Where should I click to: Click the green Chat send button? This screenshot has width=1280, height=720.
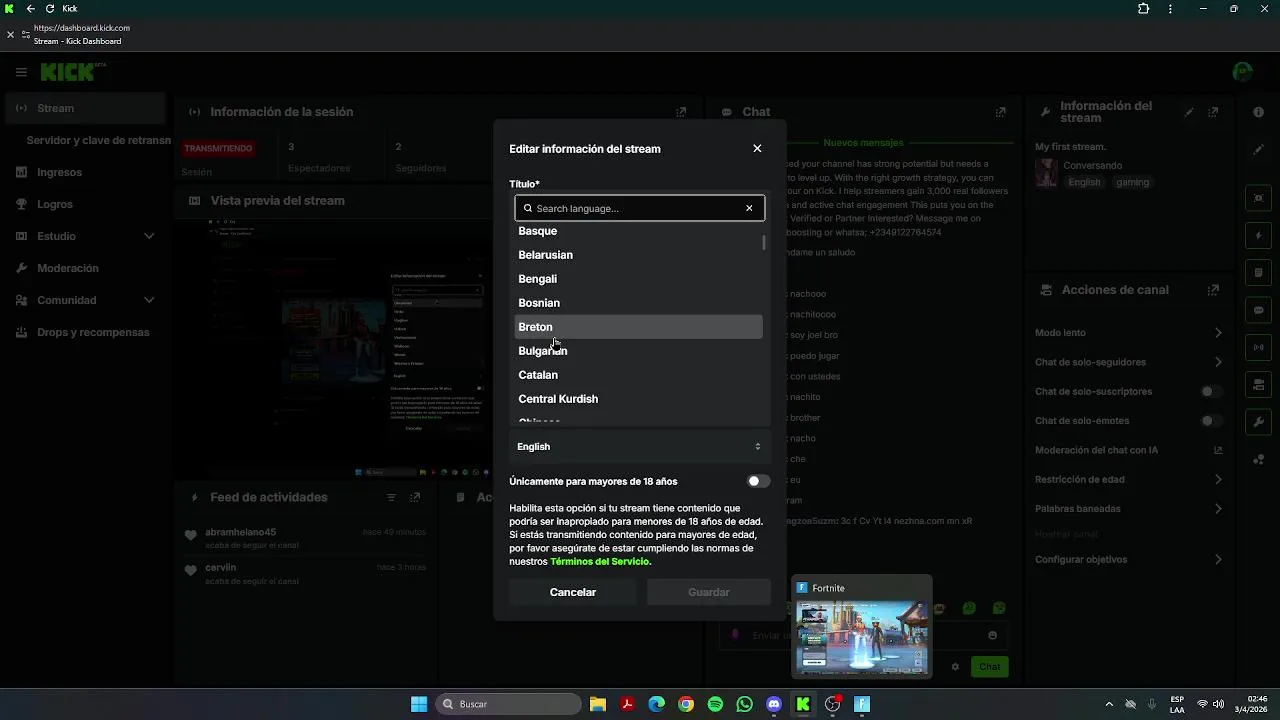pos(989,666)
